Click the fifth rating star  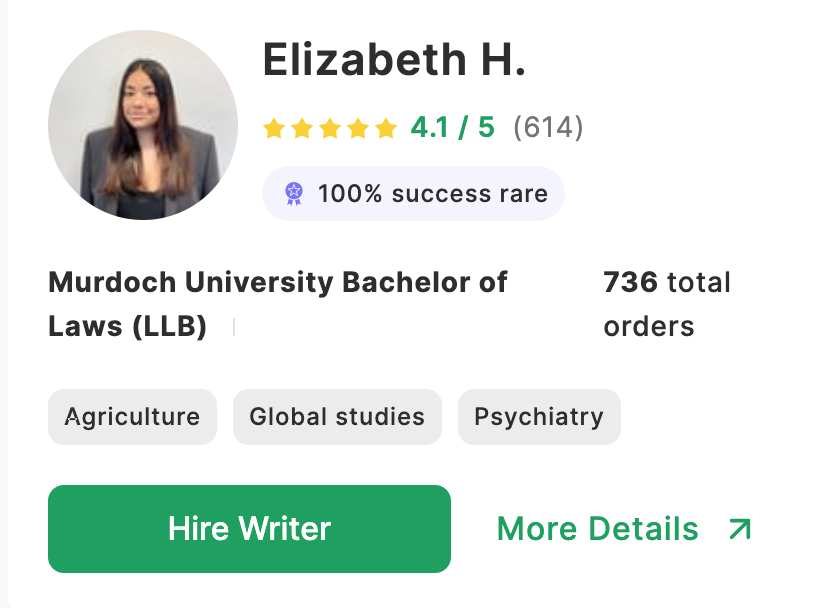point(386,128)
